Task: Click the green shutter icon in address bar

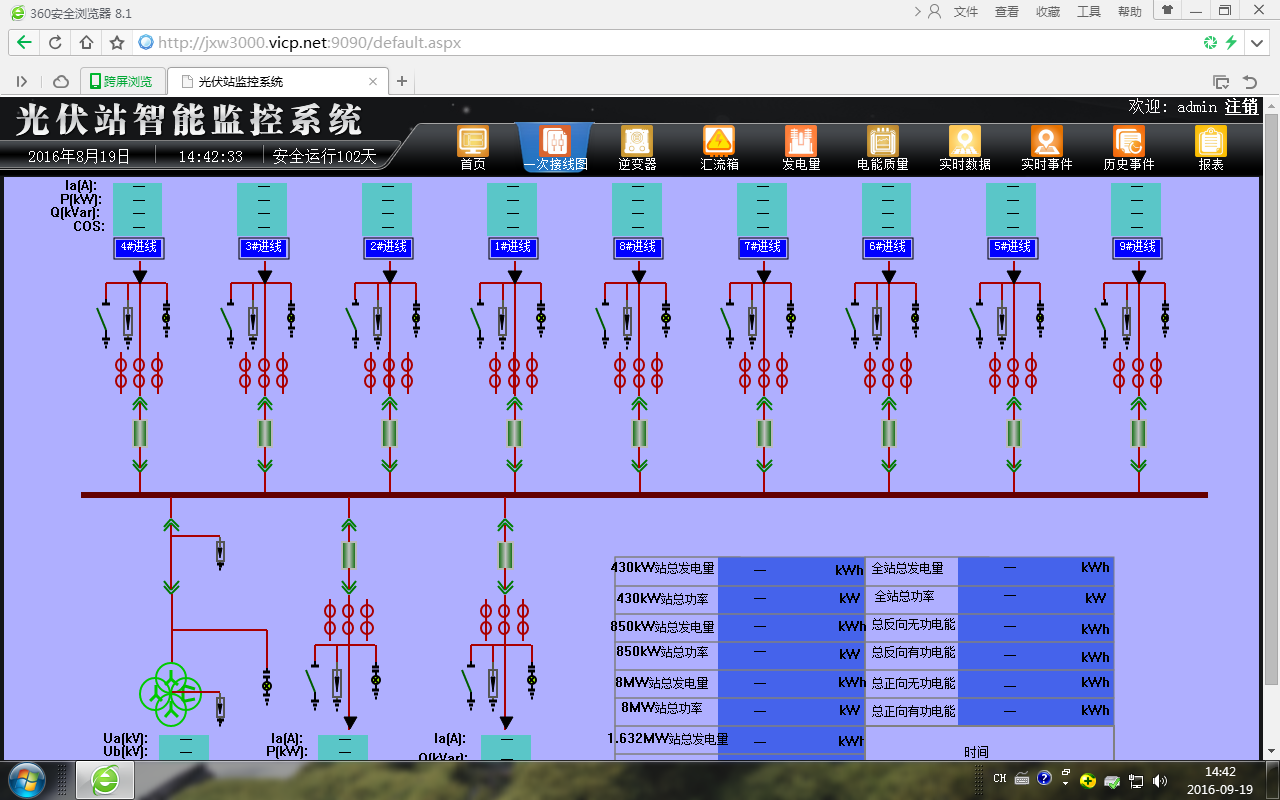Action: point(1210,43)
